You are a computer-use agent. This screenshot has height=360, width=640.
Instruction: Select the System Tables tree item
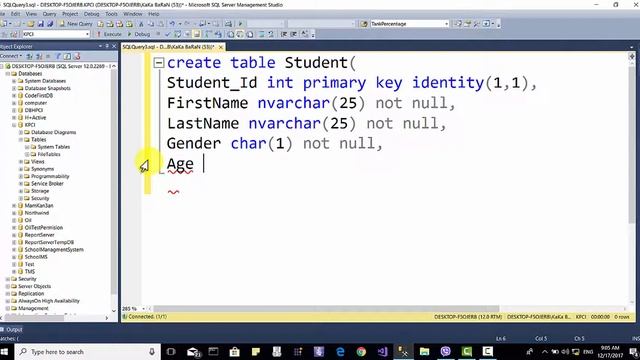tap(53, 147)
